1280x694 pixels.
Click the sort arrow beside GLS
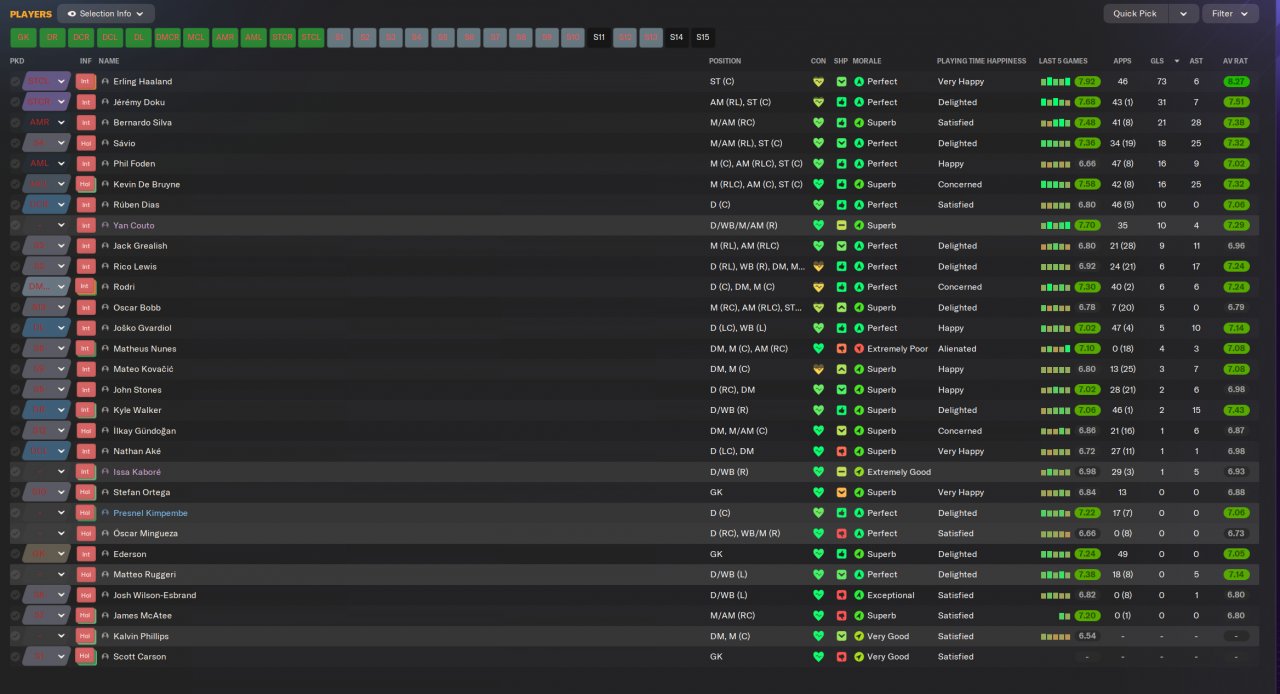click(1177, 61)
